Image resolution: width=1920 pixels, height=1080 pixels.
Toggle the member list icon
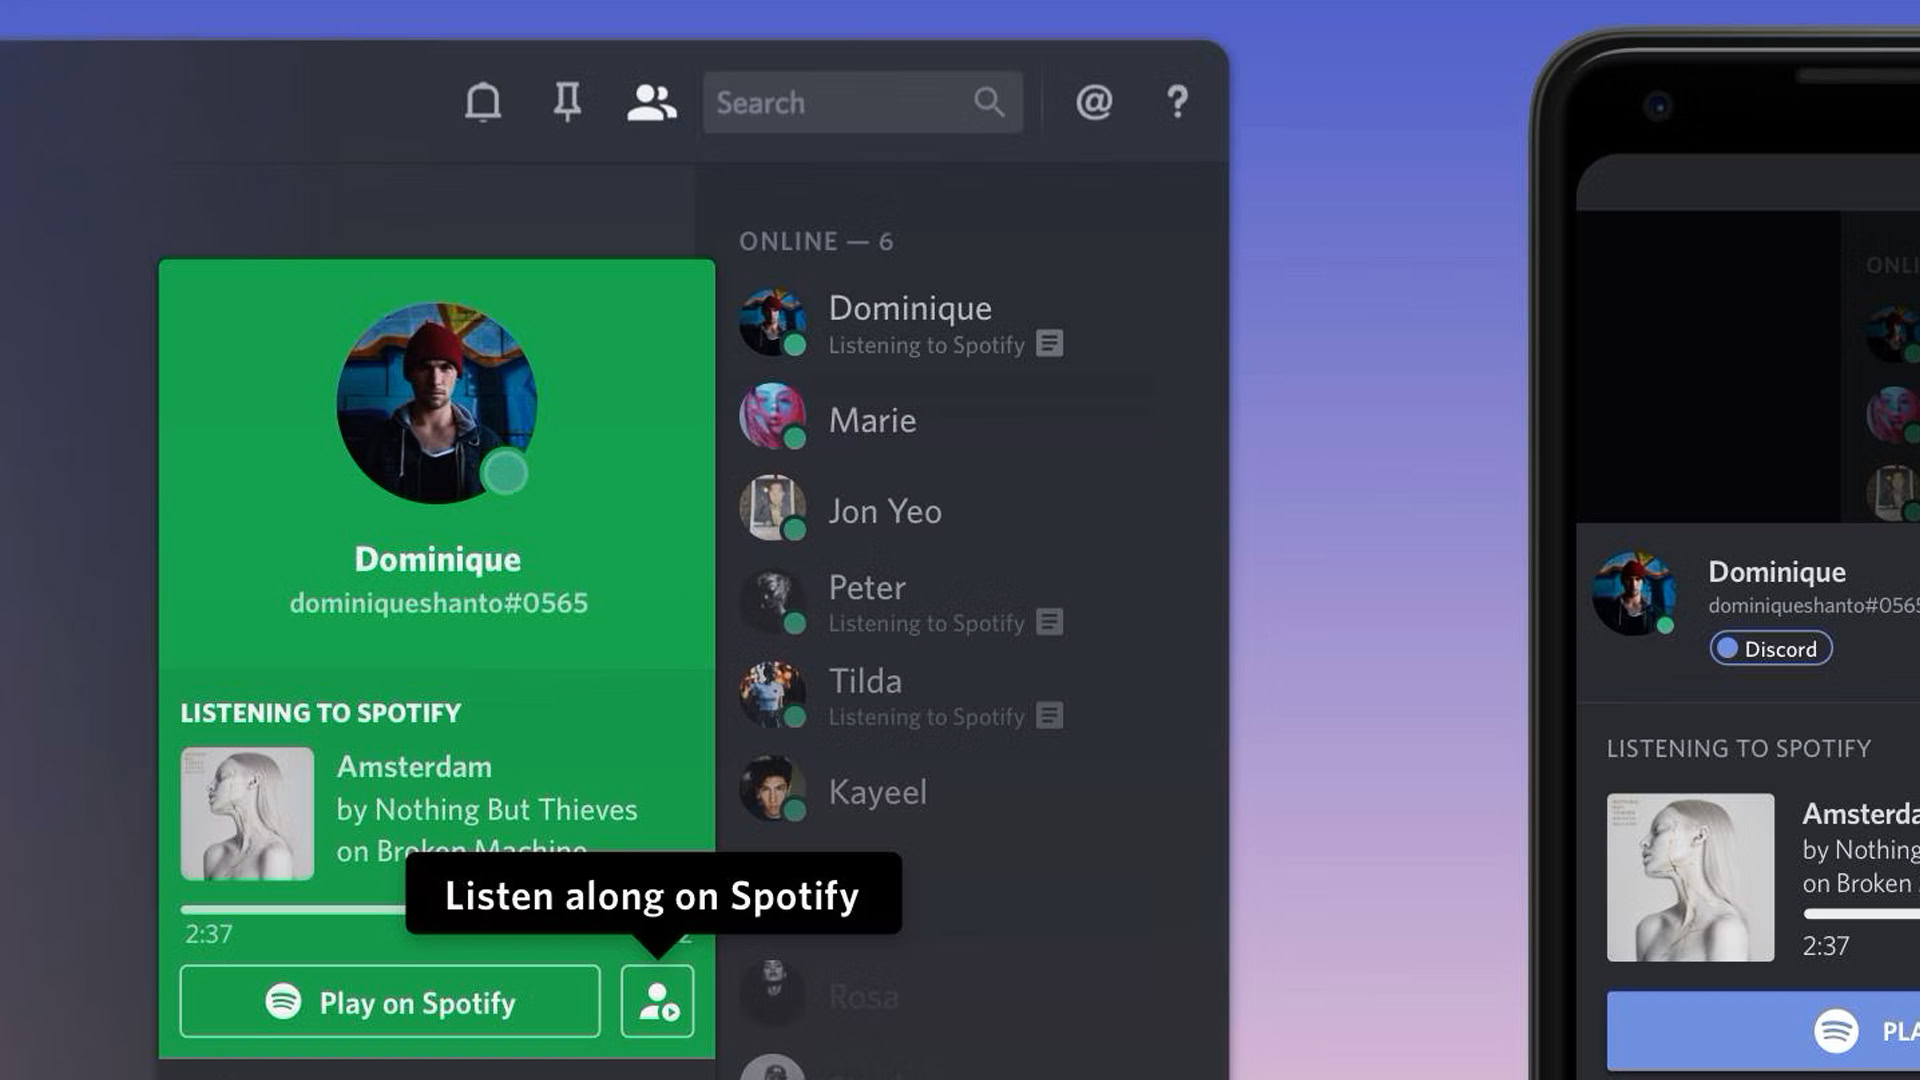coord(651,102)
